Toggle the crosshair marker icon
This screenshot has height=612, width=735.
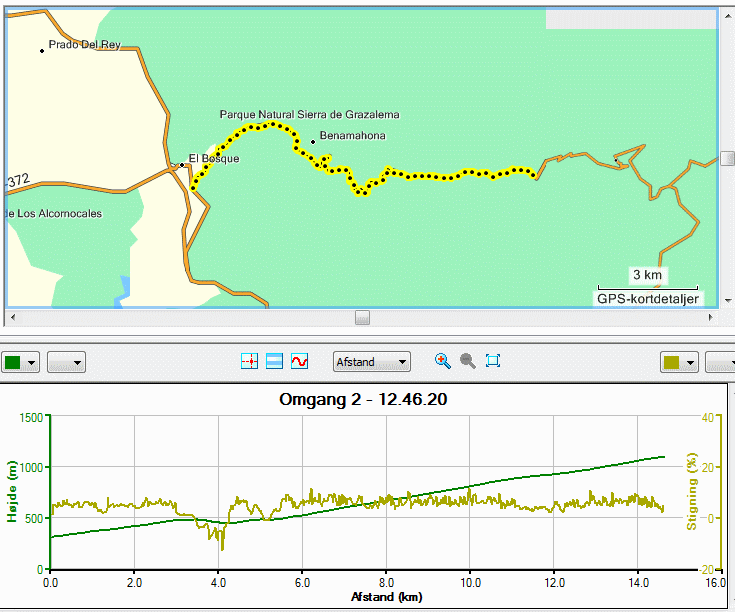[249, 361]
